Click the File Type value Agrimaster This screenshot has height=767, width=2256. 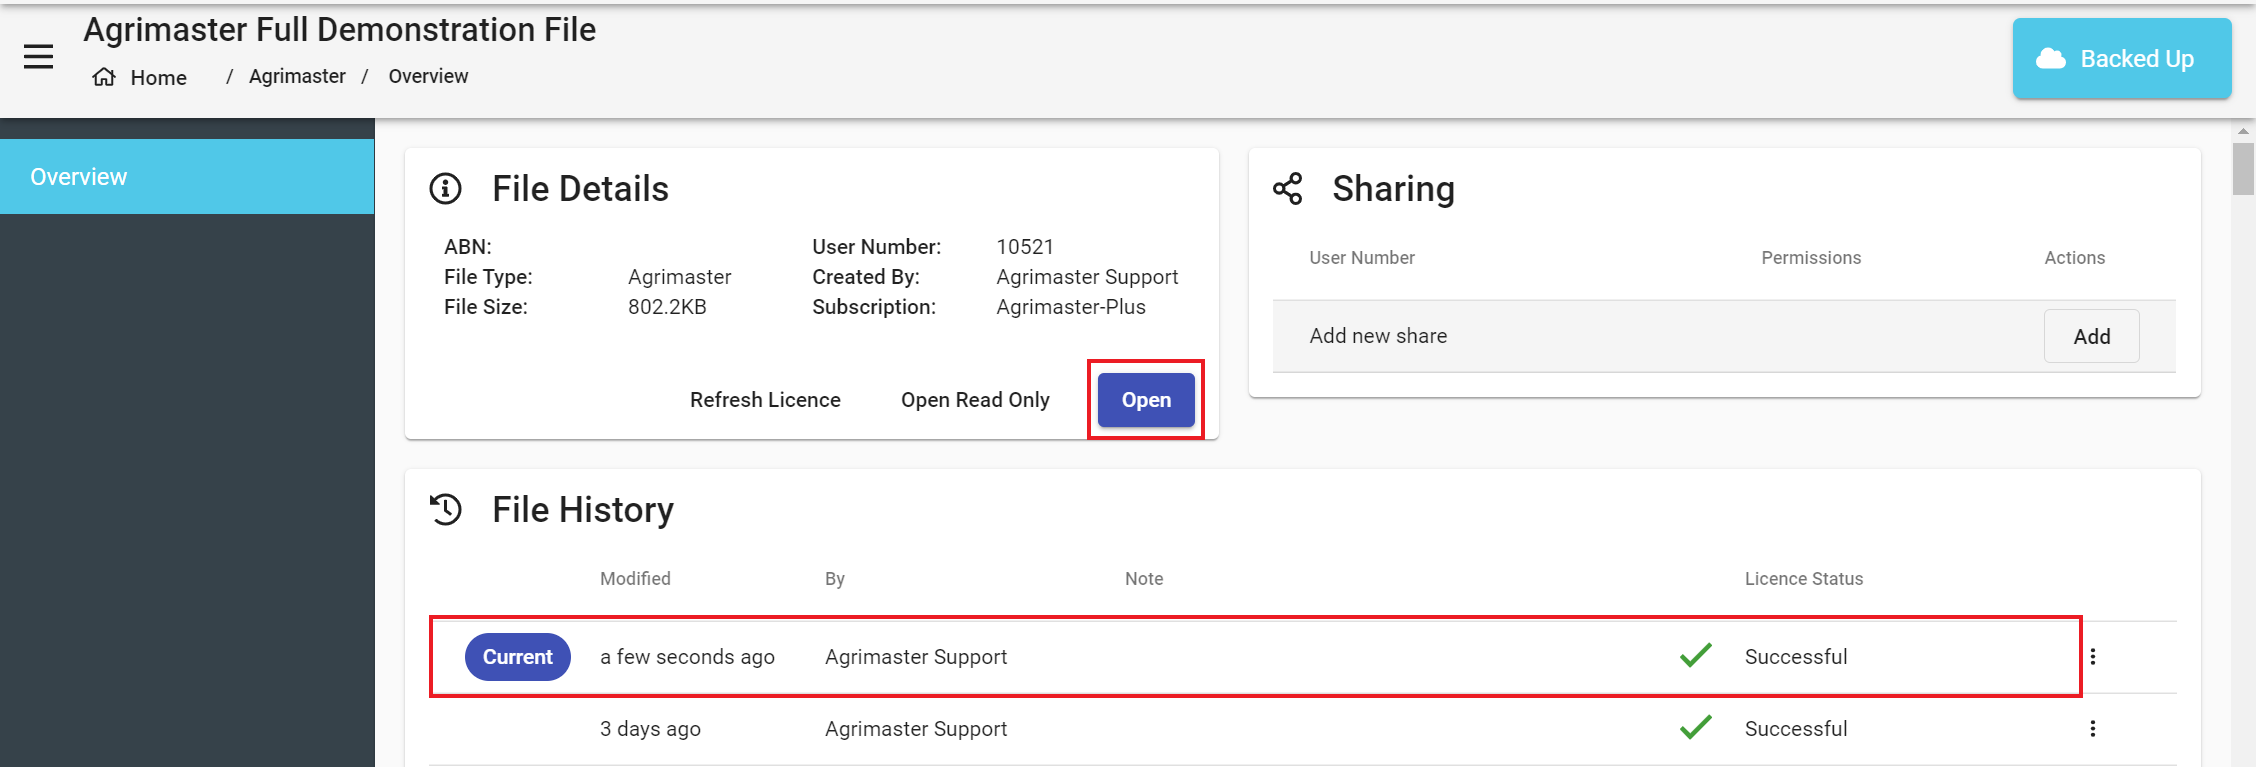[x=679, y=277]
